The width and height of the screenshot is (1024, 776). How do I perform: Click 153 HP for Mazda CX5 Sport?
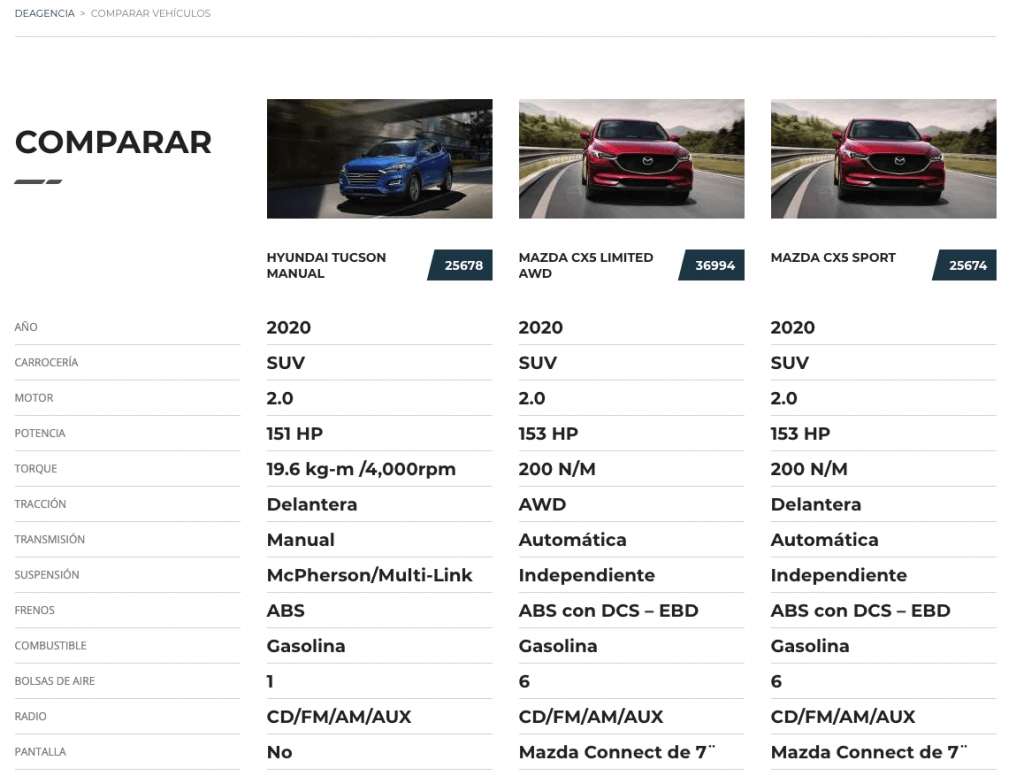[x=800, y=434]
